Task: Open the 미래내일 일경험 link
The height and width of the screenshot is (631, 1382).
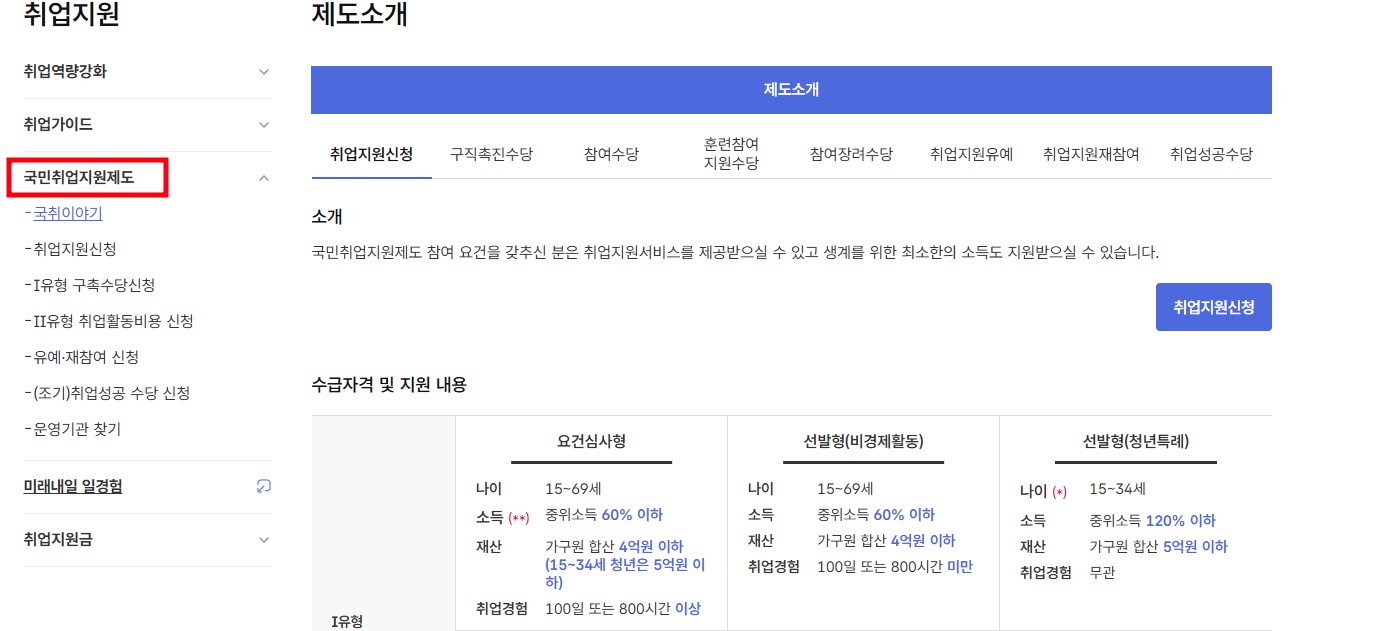Action: pos(73,486)
